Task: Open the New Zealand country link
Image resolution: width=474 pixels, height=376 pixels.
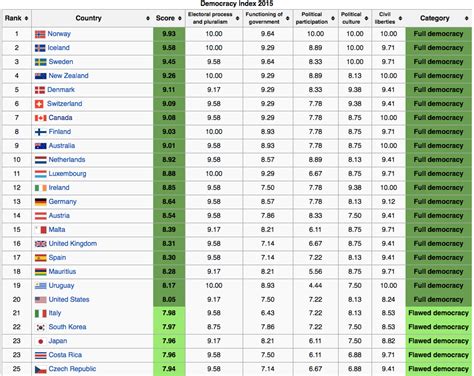Action: pyautogui.click(x=68, y=76)
